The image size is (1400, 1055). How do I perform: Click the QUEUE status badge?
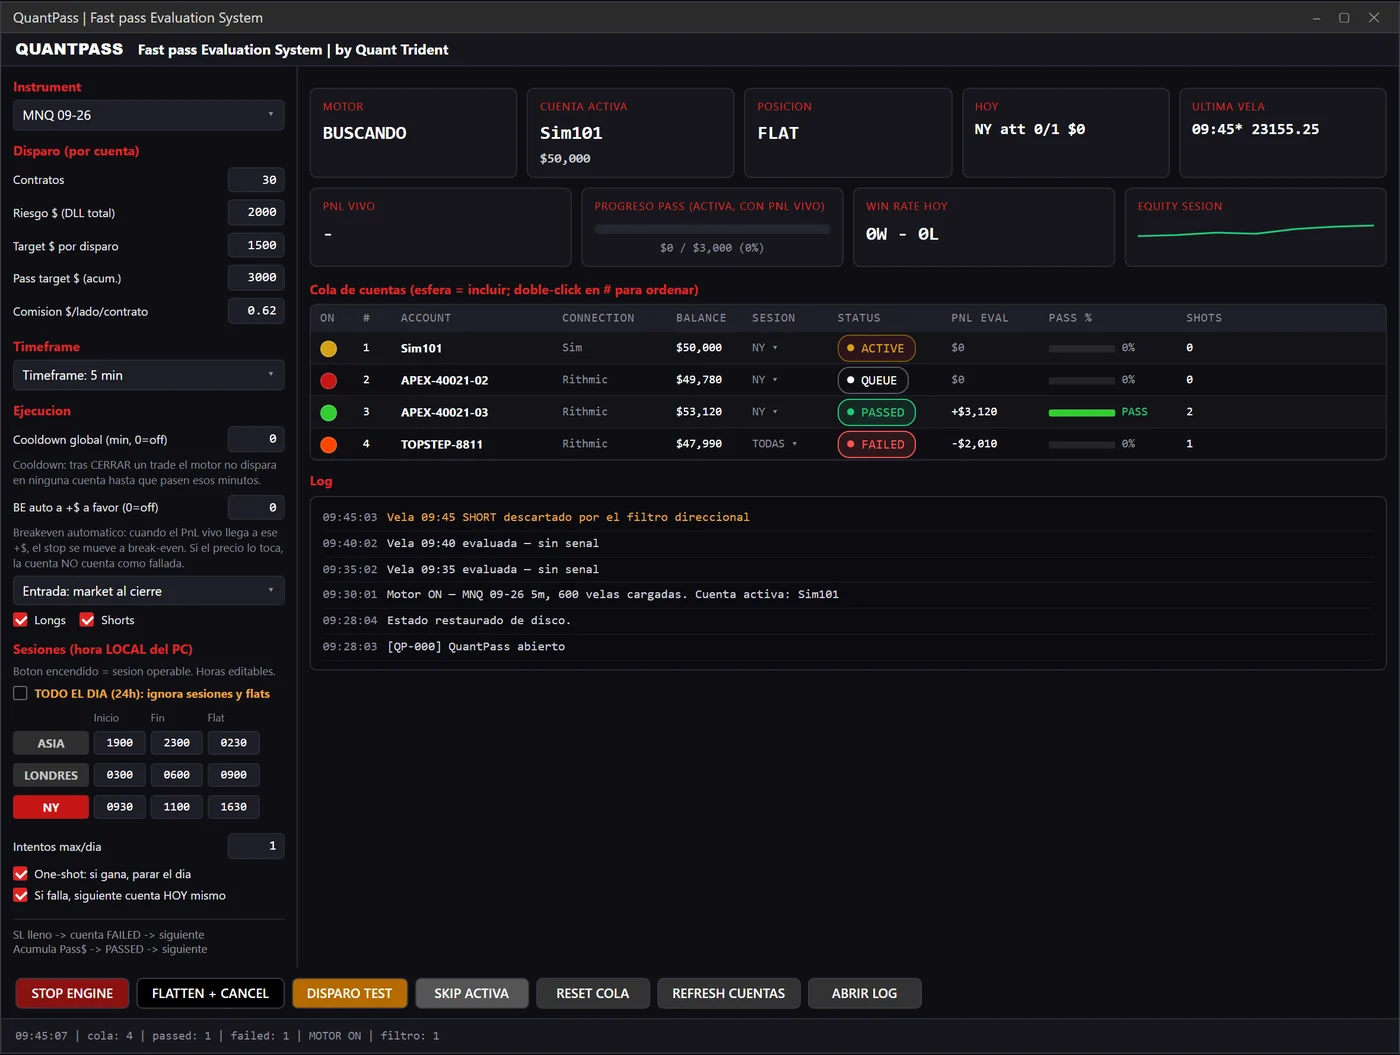(873, 380)
